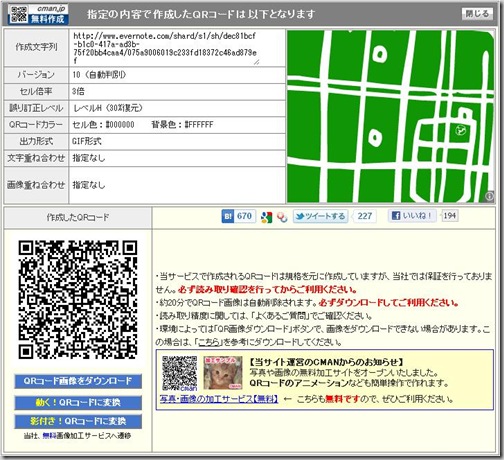This screenshot has width=504, height=460.
Task: Click the 作成したQRコード section header
Action: pos(78,217)
